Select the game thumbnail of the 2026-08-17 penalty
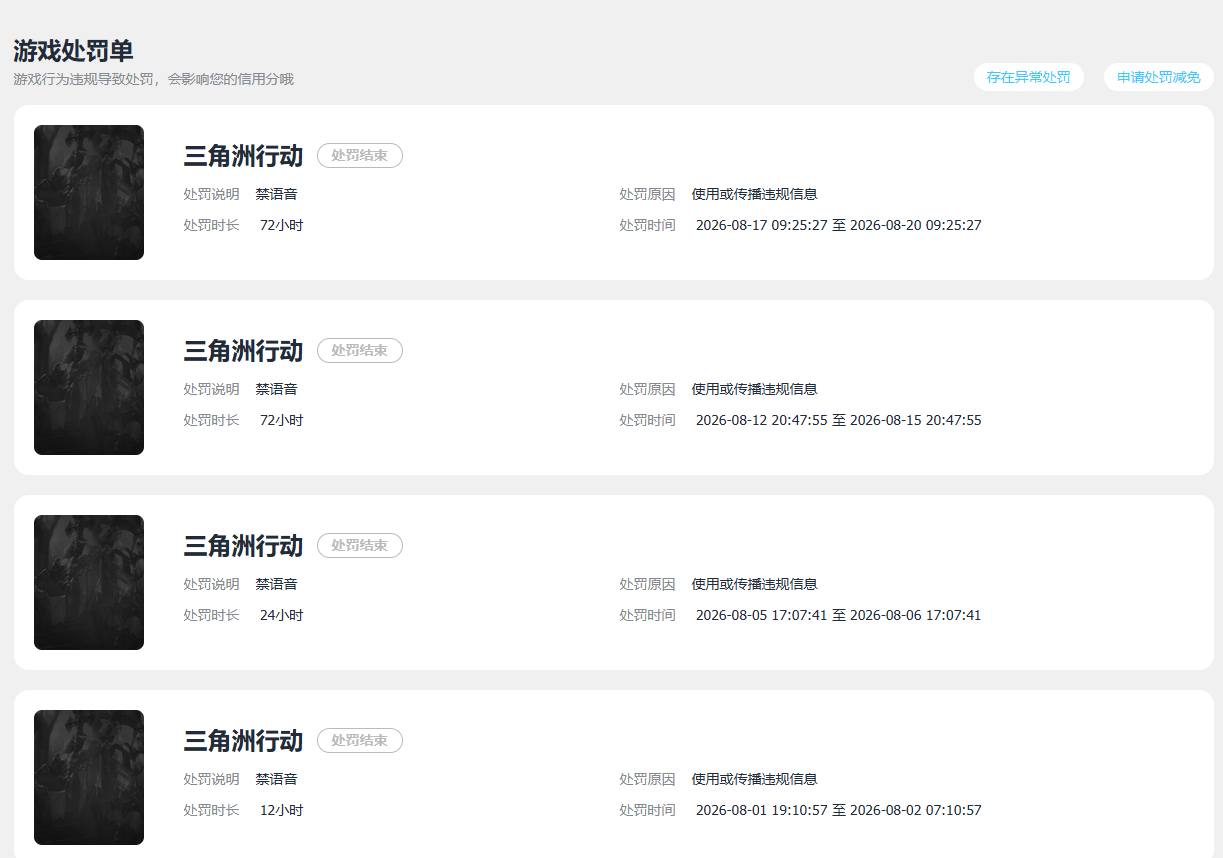 coord(89,192)
